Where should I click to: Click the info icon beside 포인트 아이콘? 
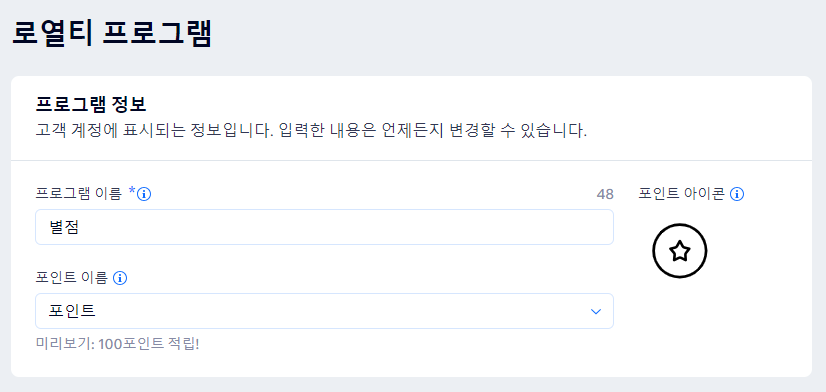coord(737,194)
